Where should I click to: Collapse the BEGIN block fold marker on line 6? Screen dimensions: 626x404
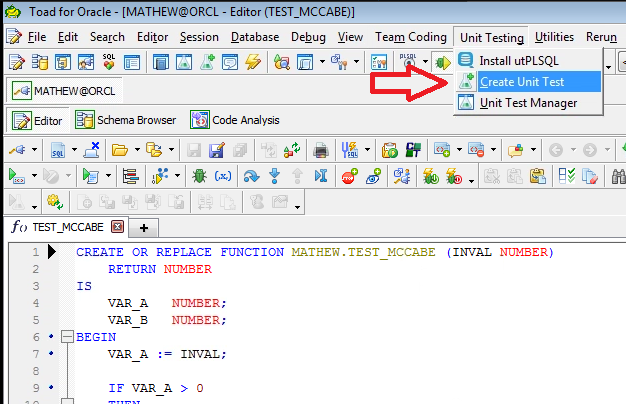(x=67, y=337)
